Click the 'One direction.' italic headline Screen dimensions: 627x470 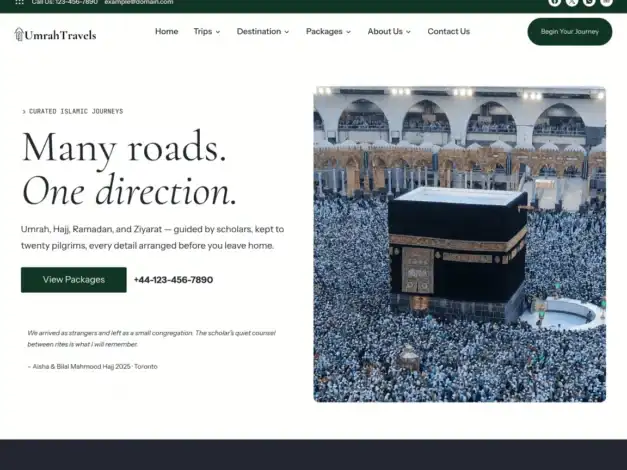(130, 191)
